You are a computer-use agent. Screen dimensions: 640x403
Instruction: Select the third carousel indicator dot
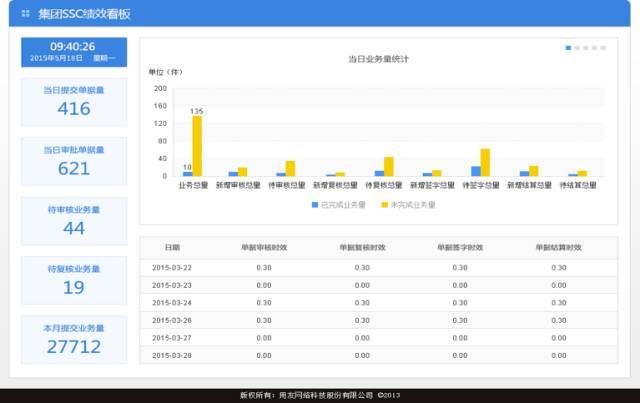point(585,48)
